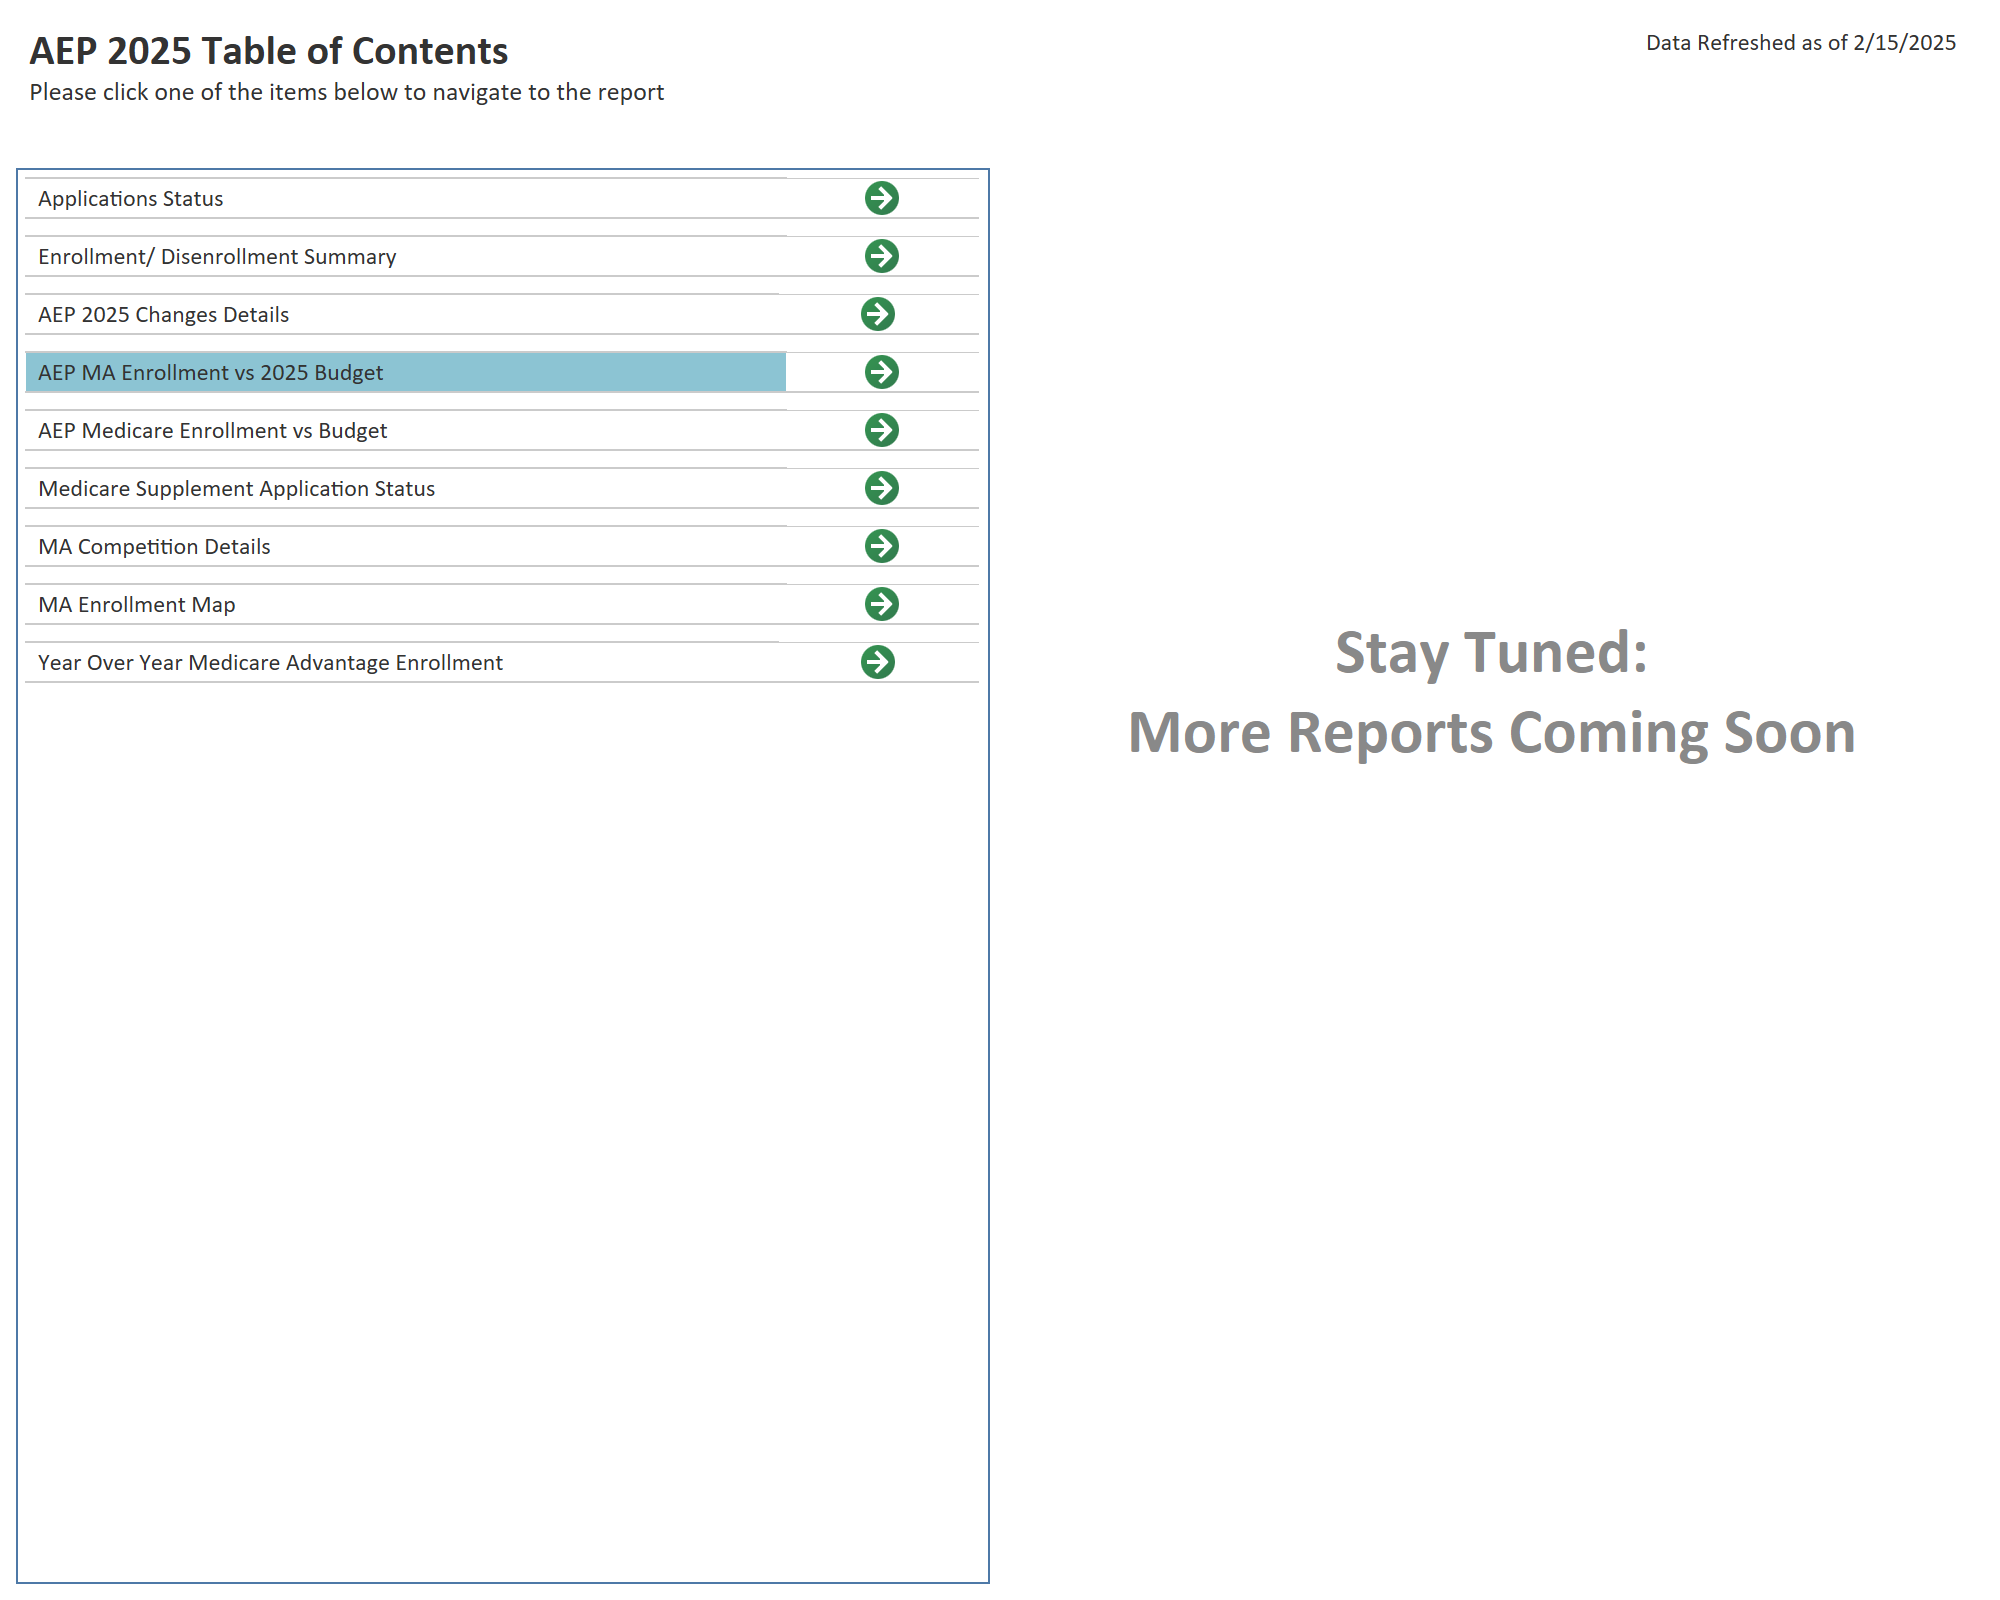Click the AEP 2025 Table of Contents title
The height and width of the screenshot is (1600, 2000).
point(268,50)
